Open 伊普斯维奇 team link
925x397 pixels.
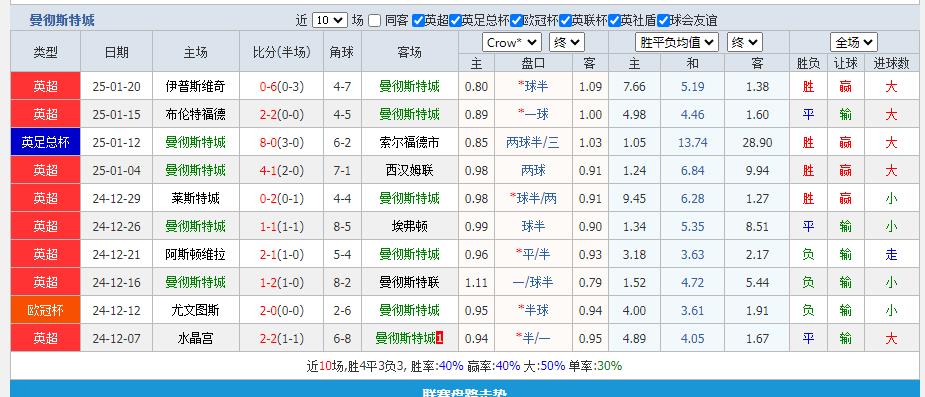(x=195, y=87)
